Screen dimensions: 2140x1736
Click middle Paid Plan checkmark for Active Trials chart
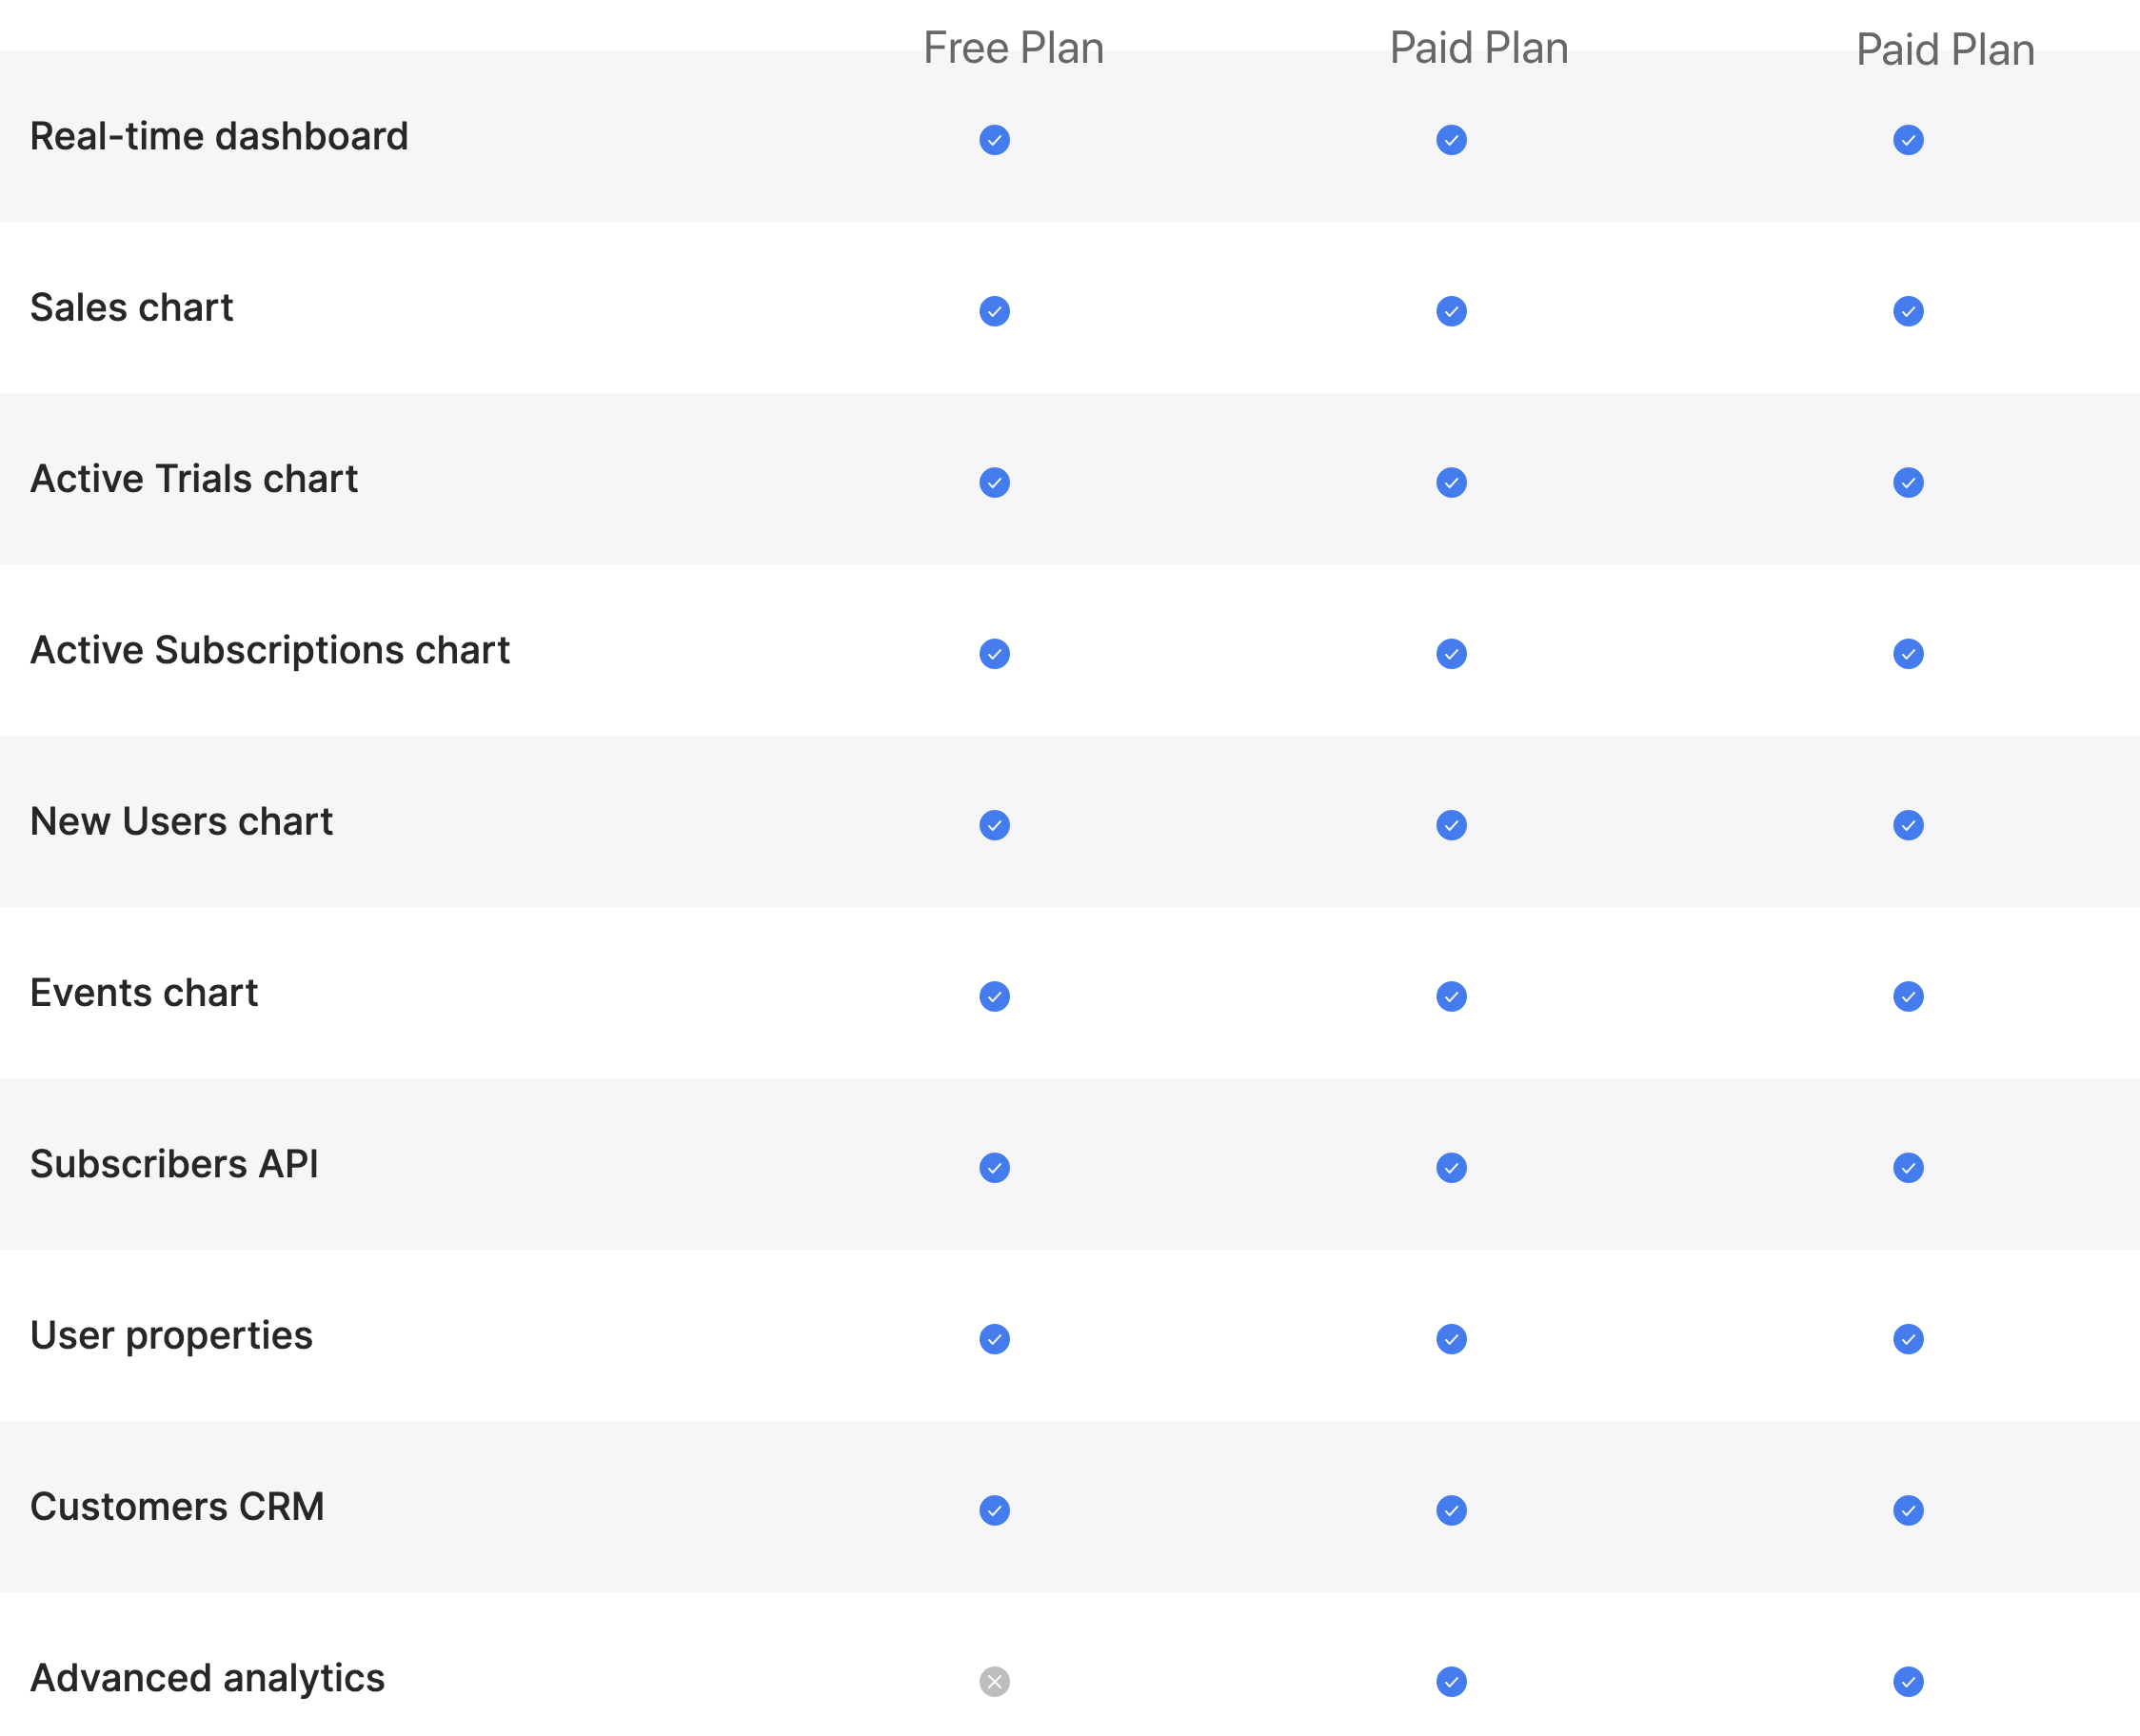click(1451, 483)
